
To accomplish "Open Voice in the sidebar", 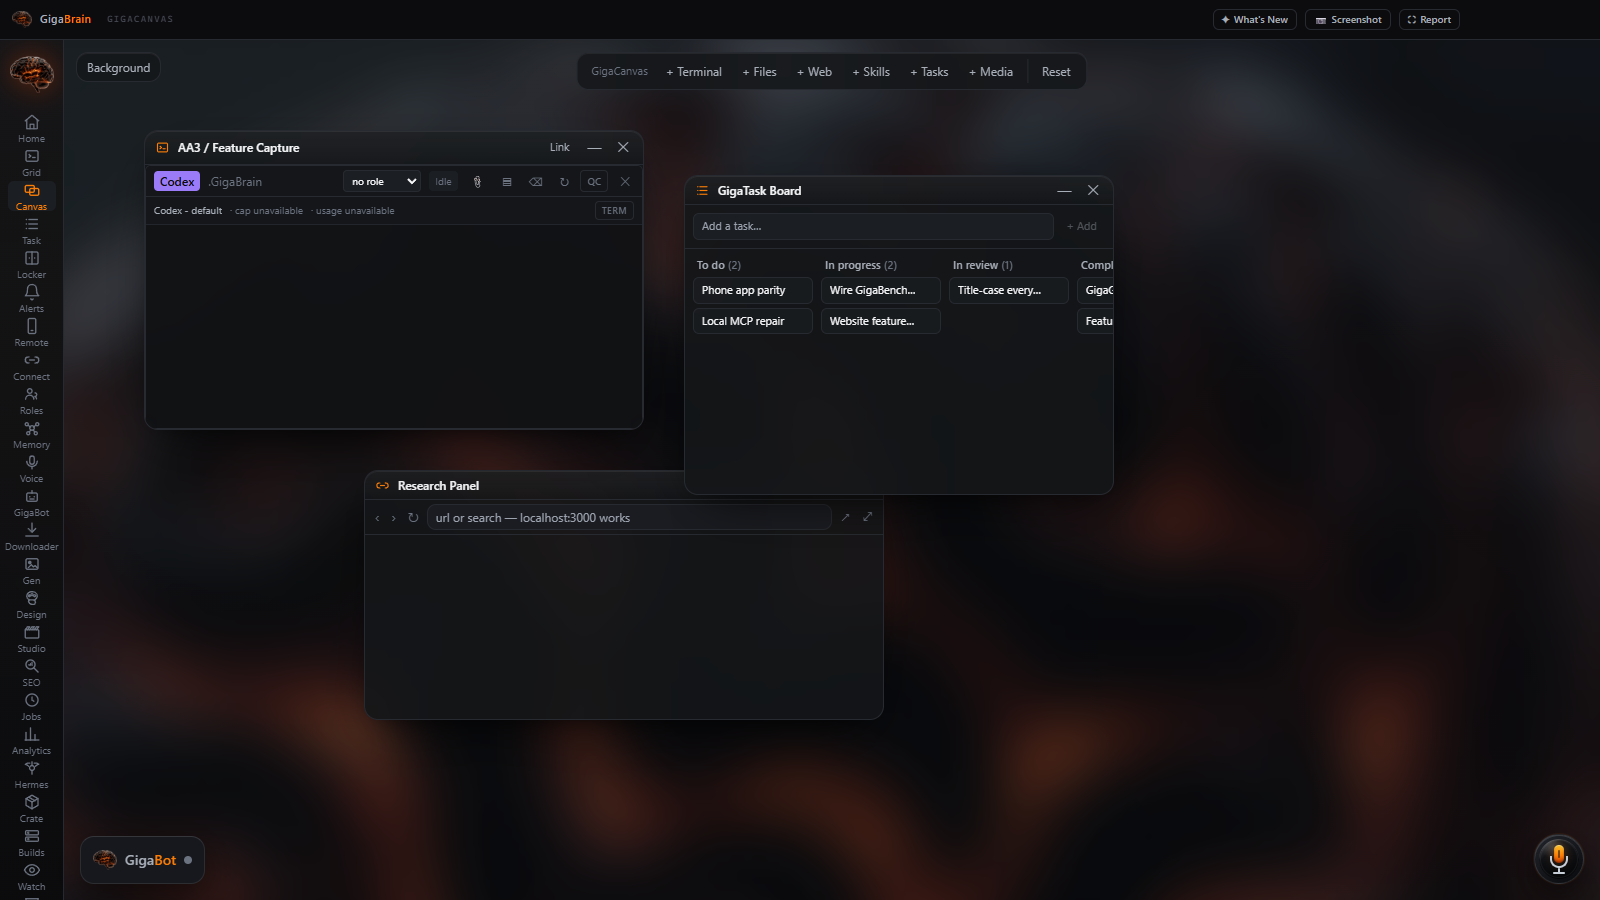I will tap(31, 468).
